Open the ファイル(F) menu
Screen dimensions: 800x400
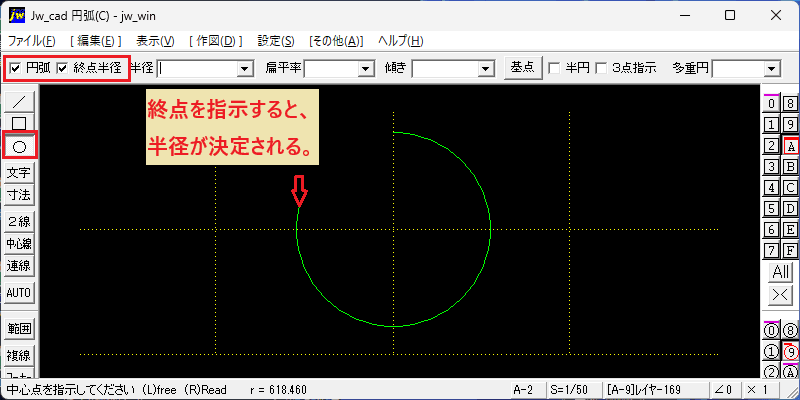32,41
